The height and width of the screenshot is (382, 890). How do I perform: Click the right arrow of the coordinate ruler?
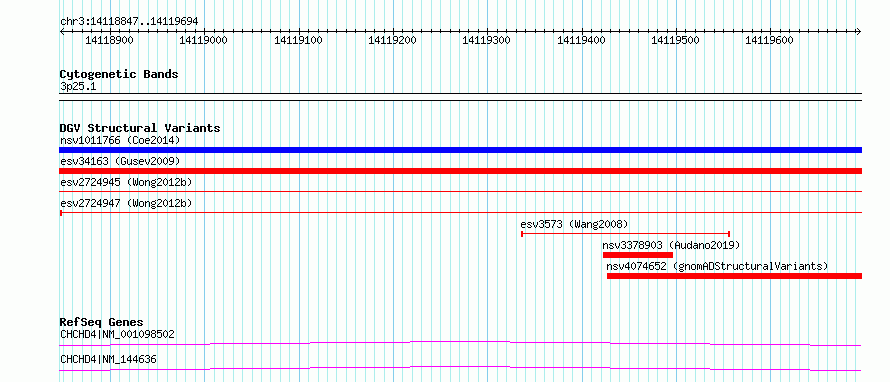[x=859, y=31]
